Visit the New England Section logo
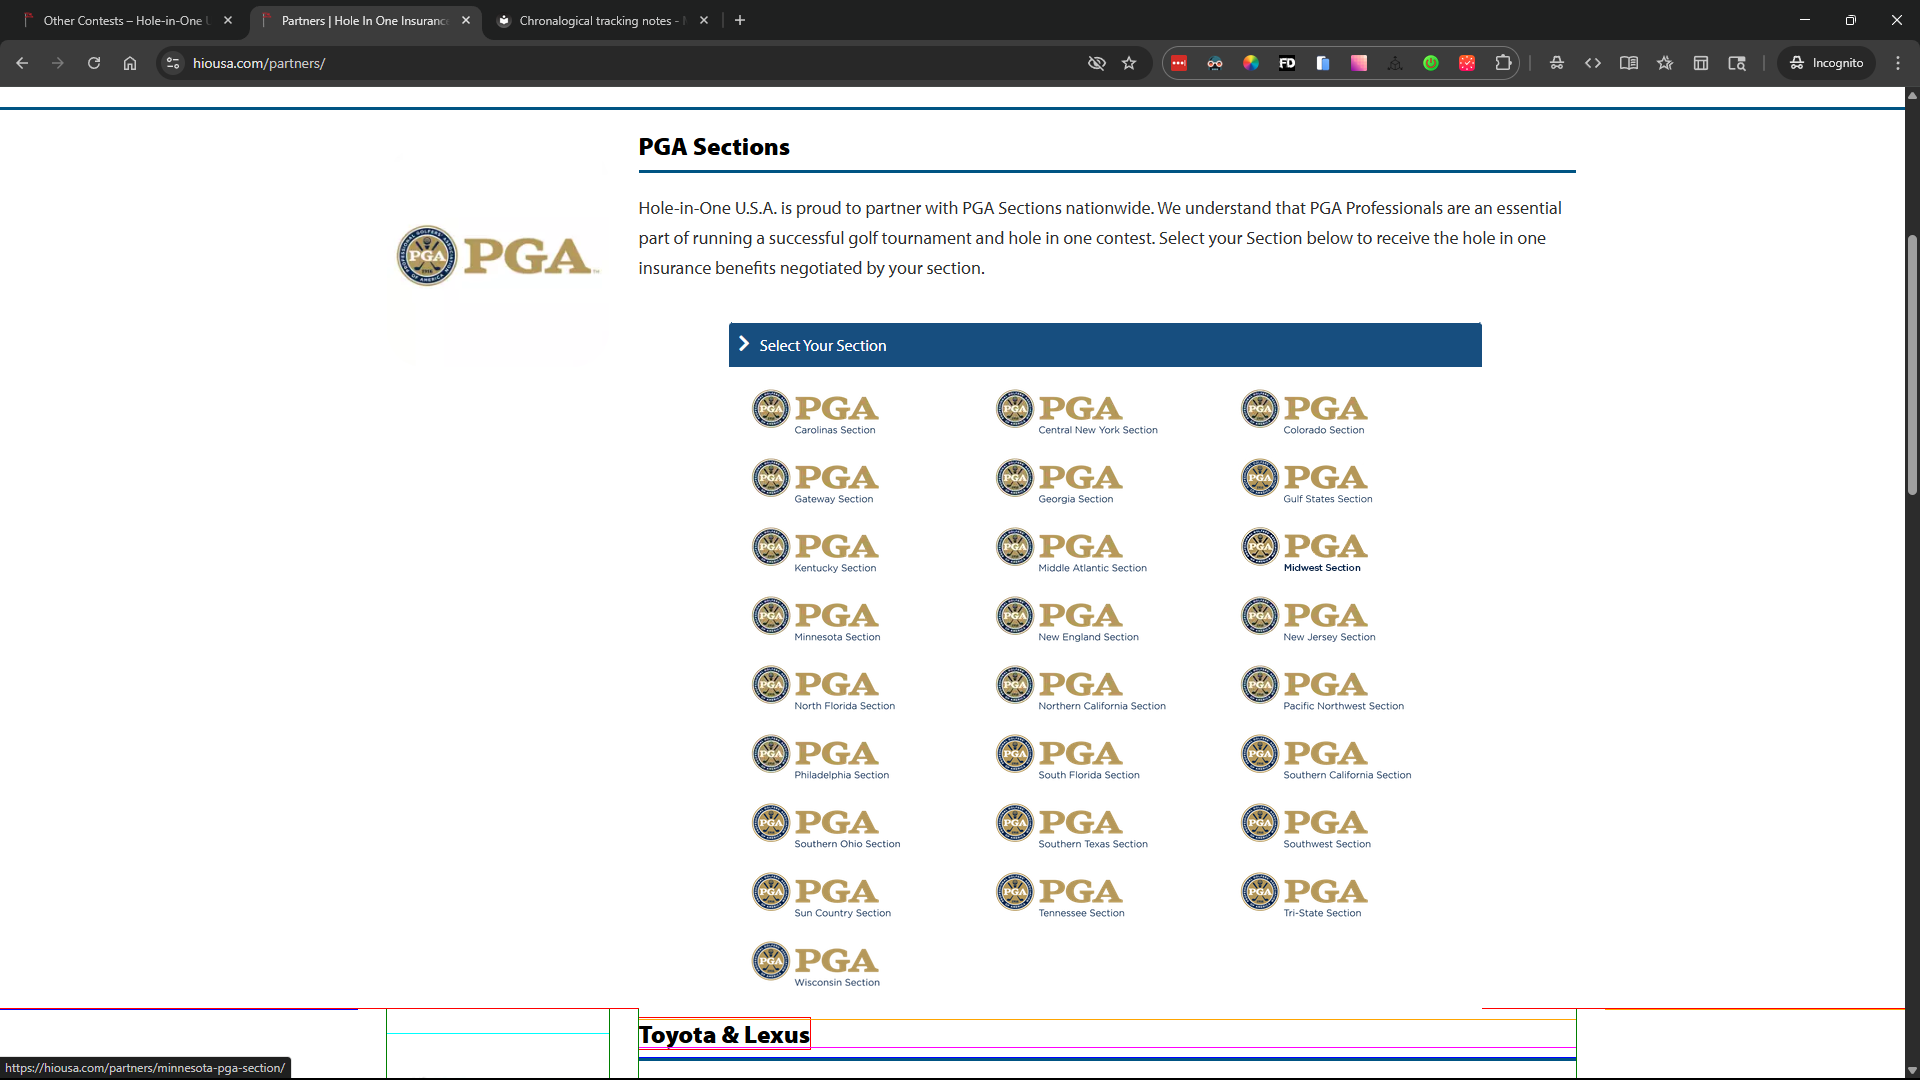The width and height of the screenshot is (1920, 1080). point(1068,619)
